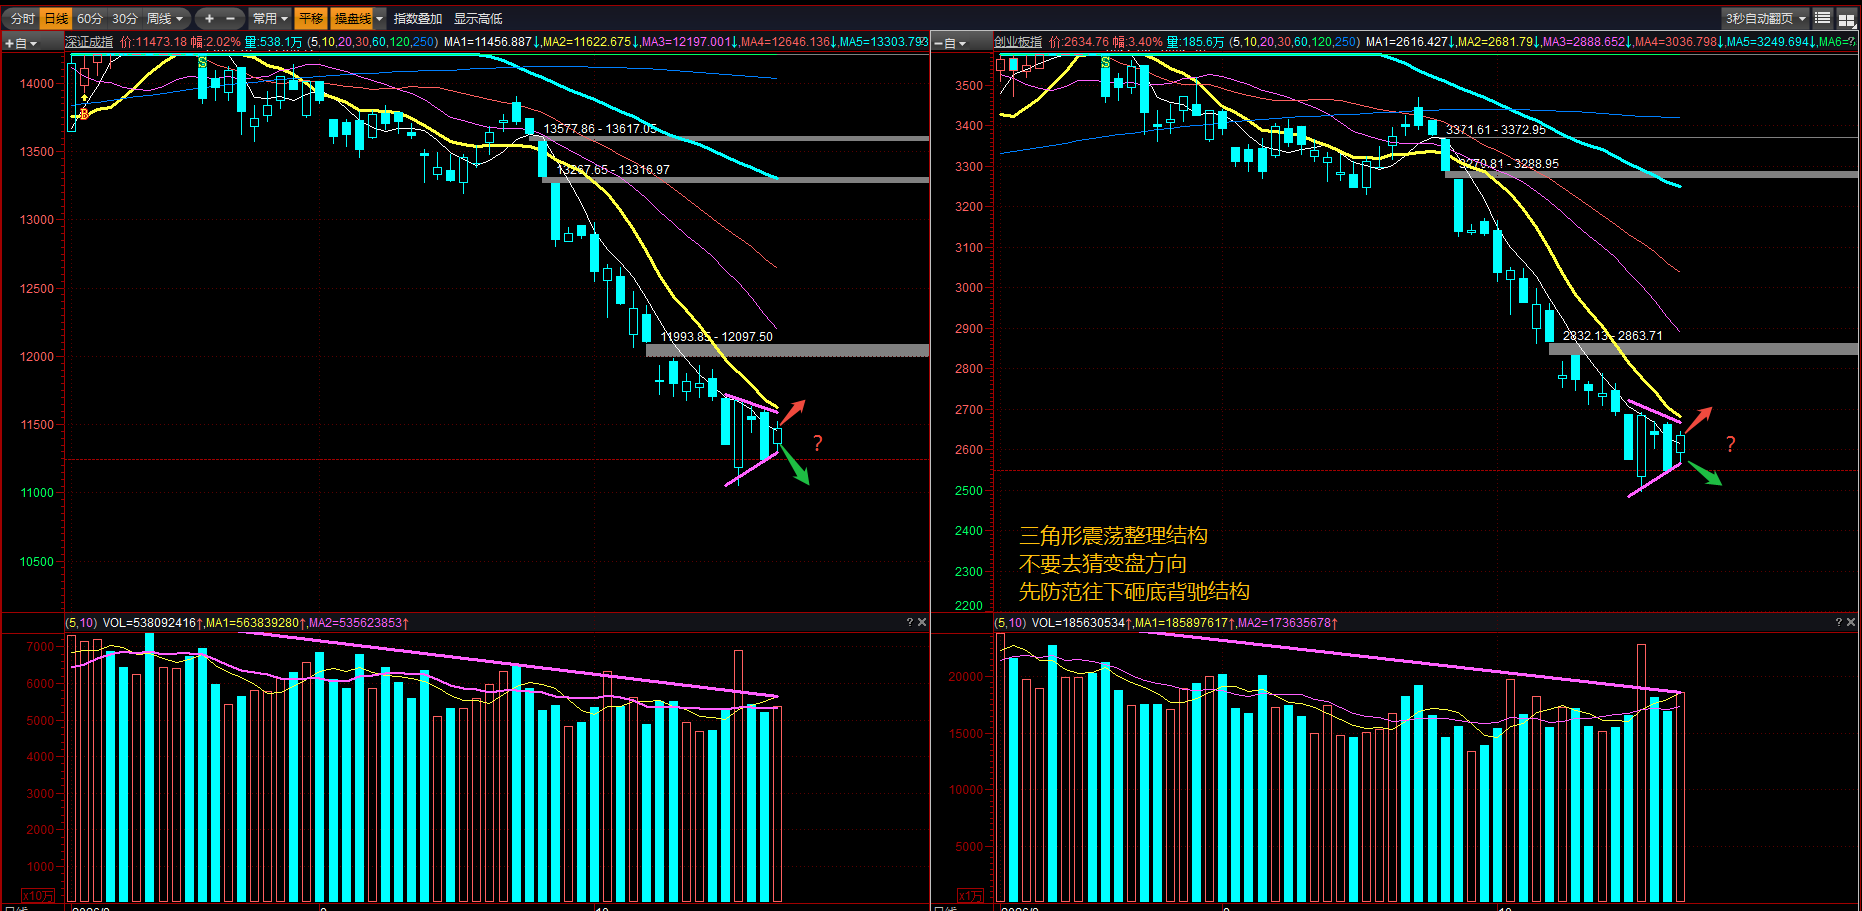1862x911 pixels.
Task: Expand the 操盘线 dropdown arrow
Action: coord(380,18)
